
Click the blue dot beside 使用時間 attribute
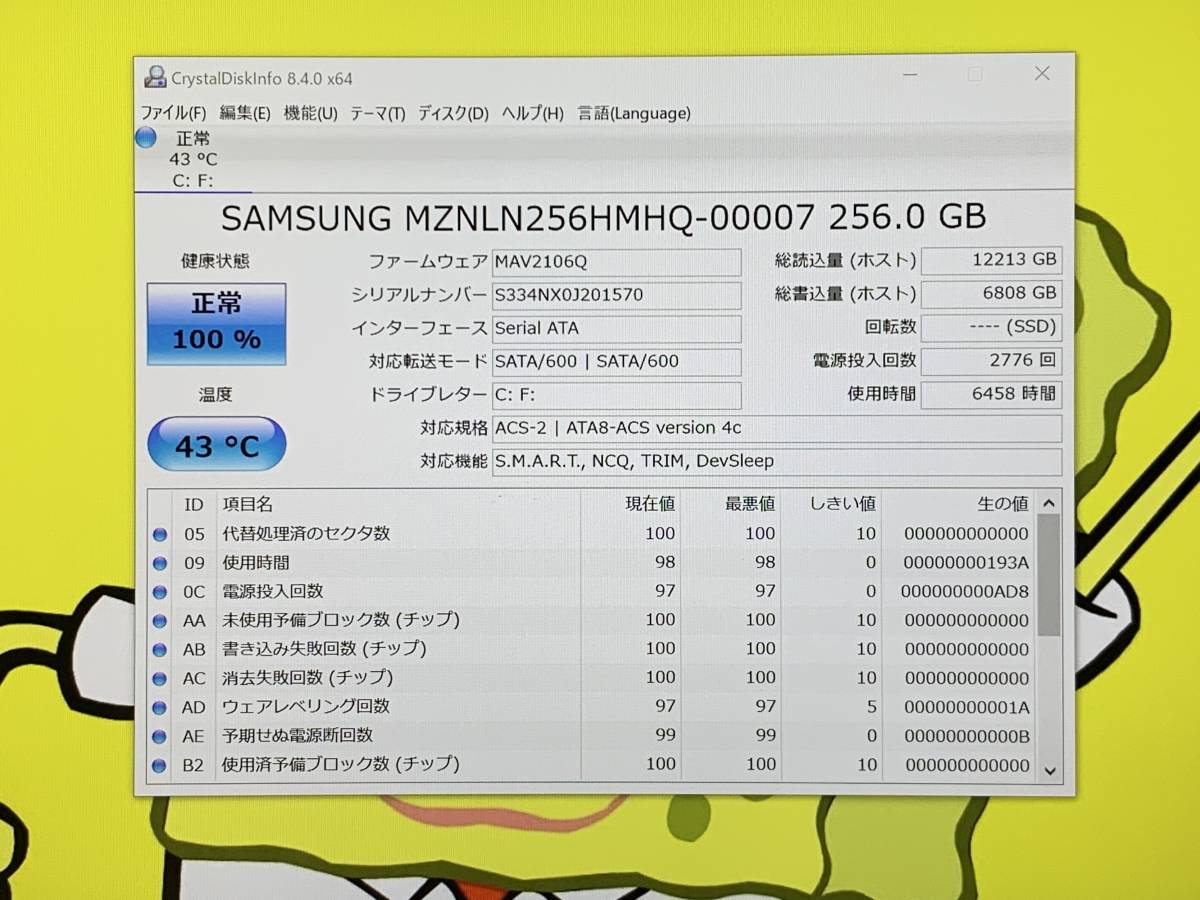click(x=160, y=562)
